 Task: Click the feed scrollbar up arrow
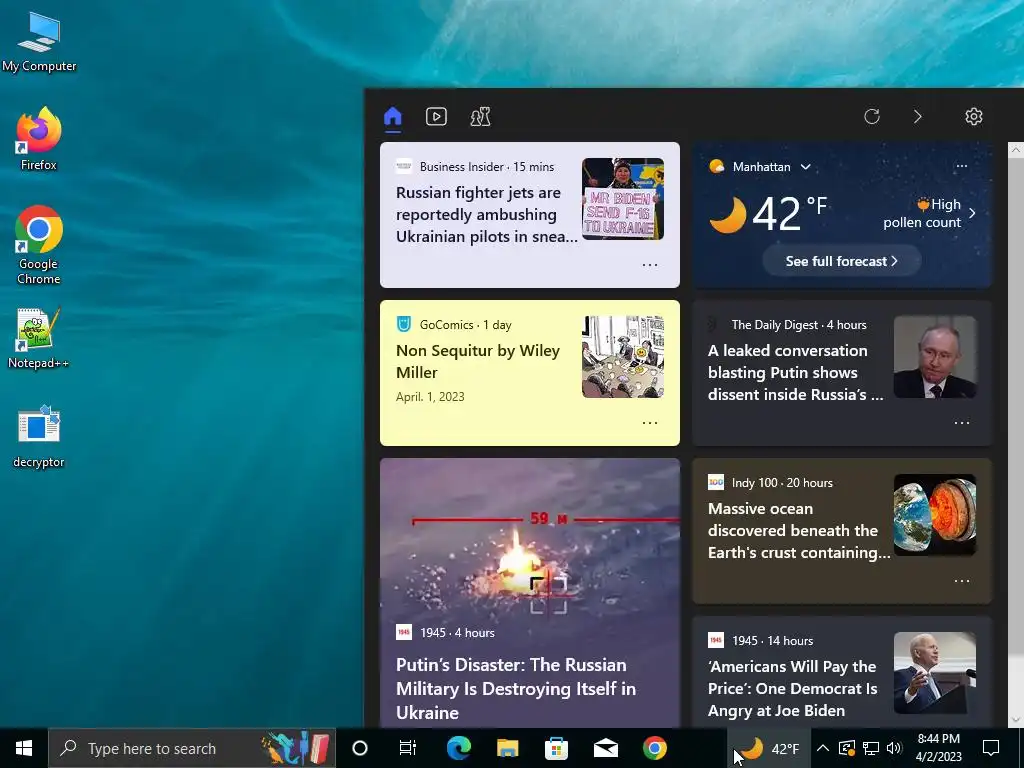[1016, 150]
